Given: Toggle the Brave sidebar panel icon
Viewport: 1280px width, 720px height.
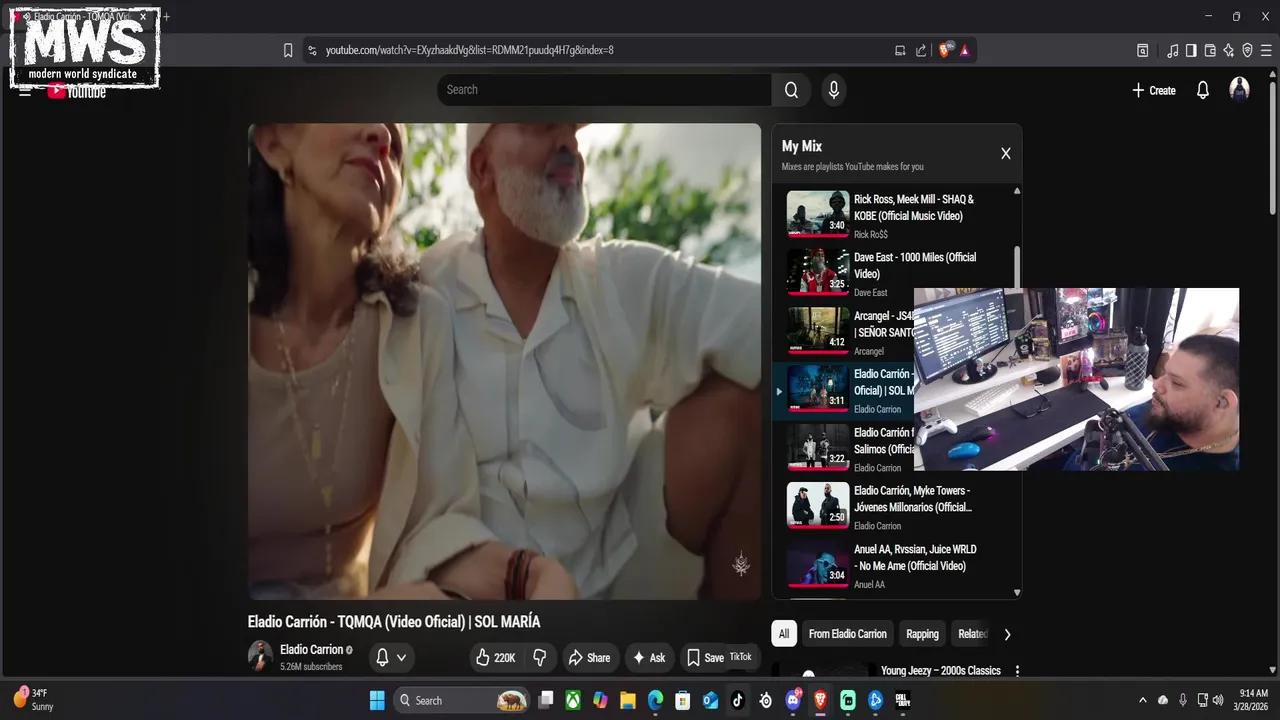Looking at the screenshot, I should point(1191,50).
